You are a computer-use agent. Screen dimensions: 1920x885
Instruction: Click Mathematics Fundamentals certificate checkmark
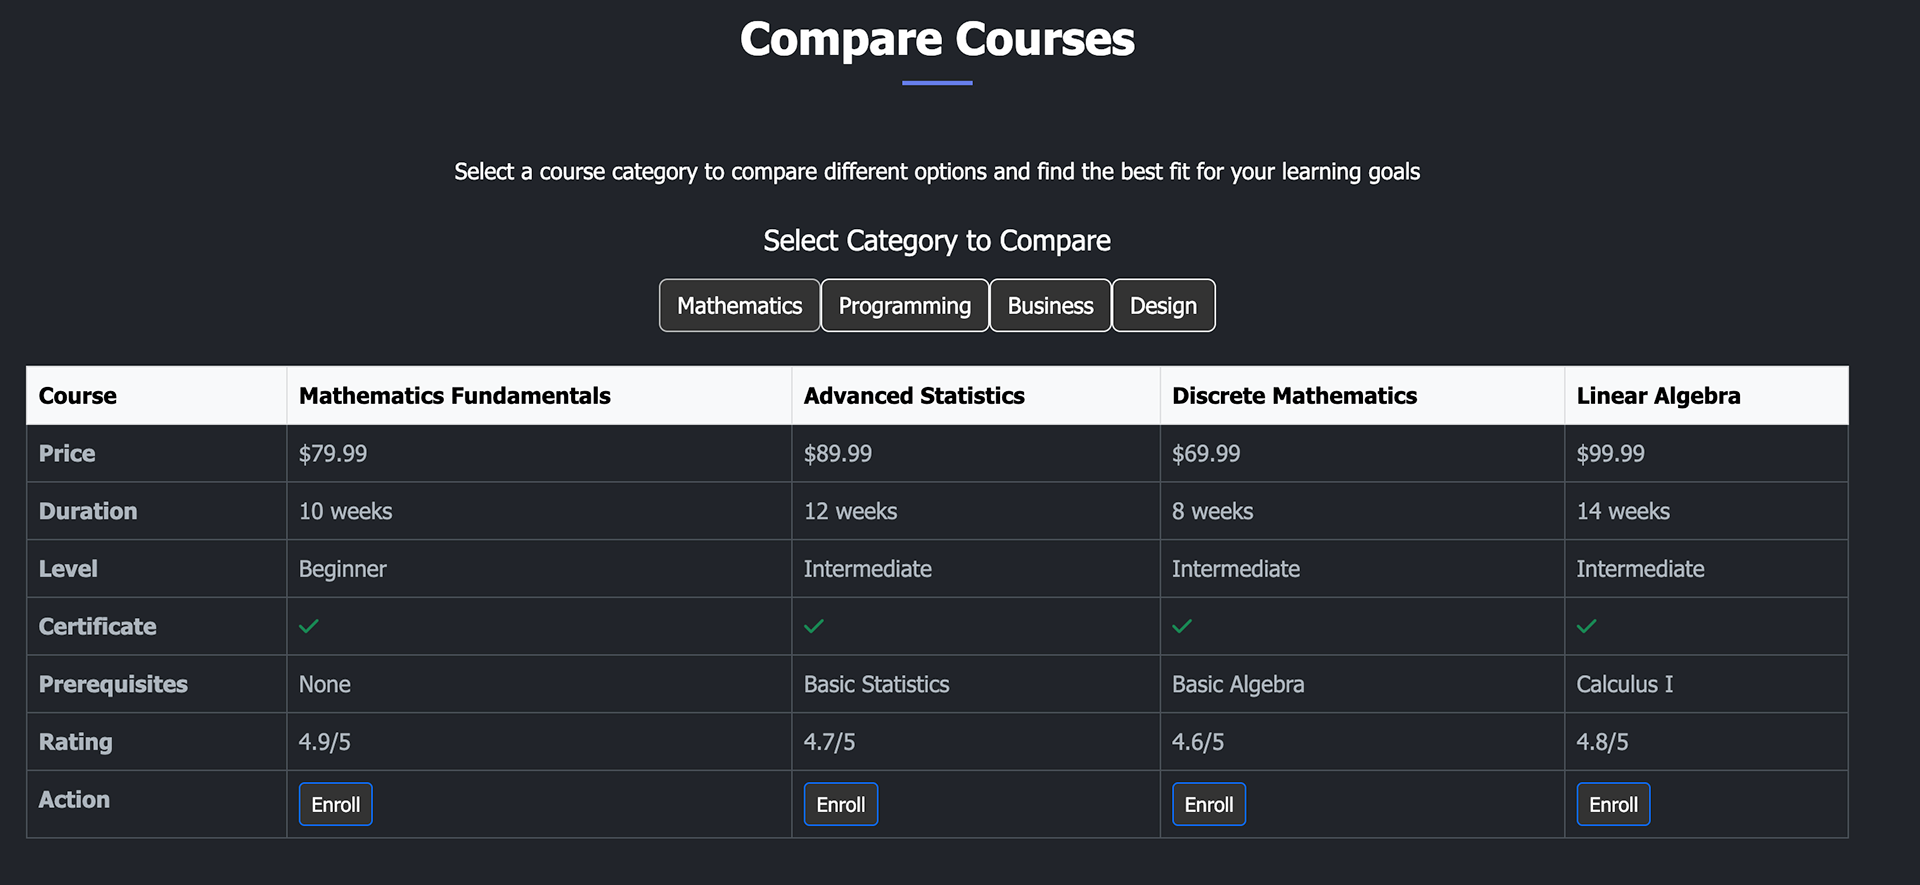tap(309, 627)
